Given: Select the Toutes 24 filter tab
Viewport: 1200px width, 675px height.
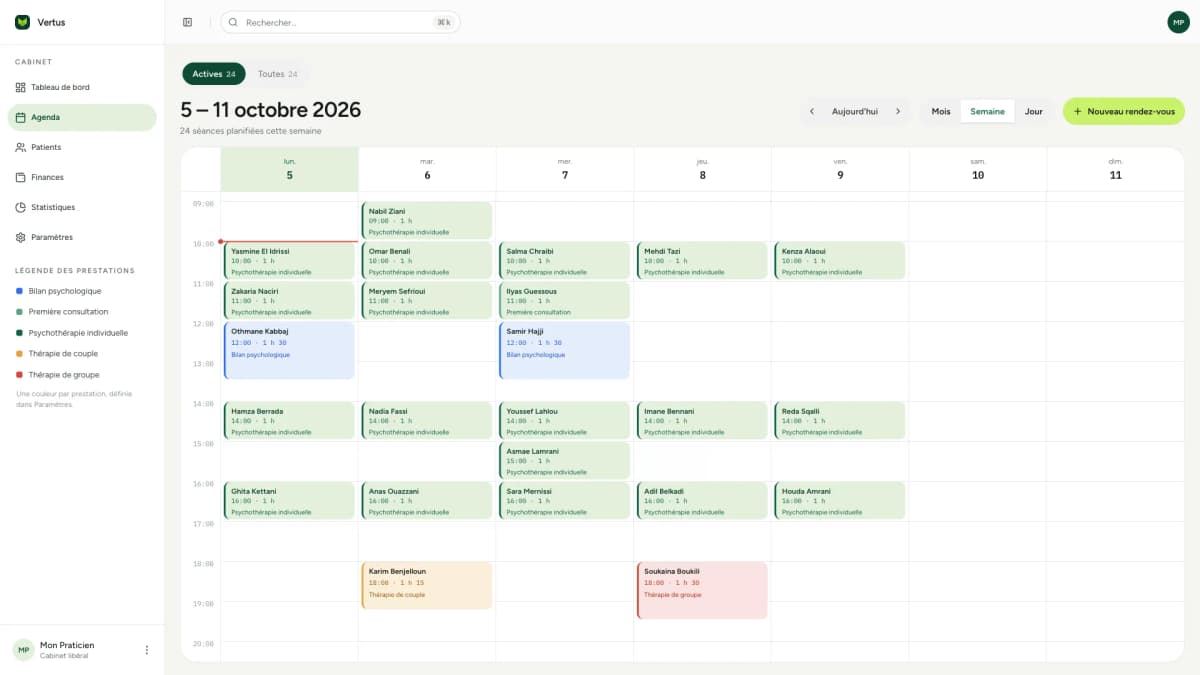Looking at the screenshot, I should [278, 74].
